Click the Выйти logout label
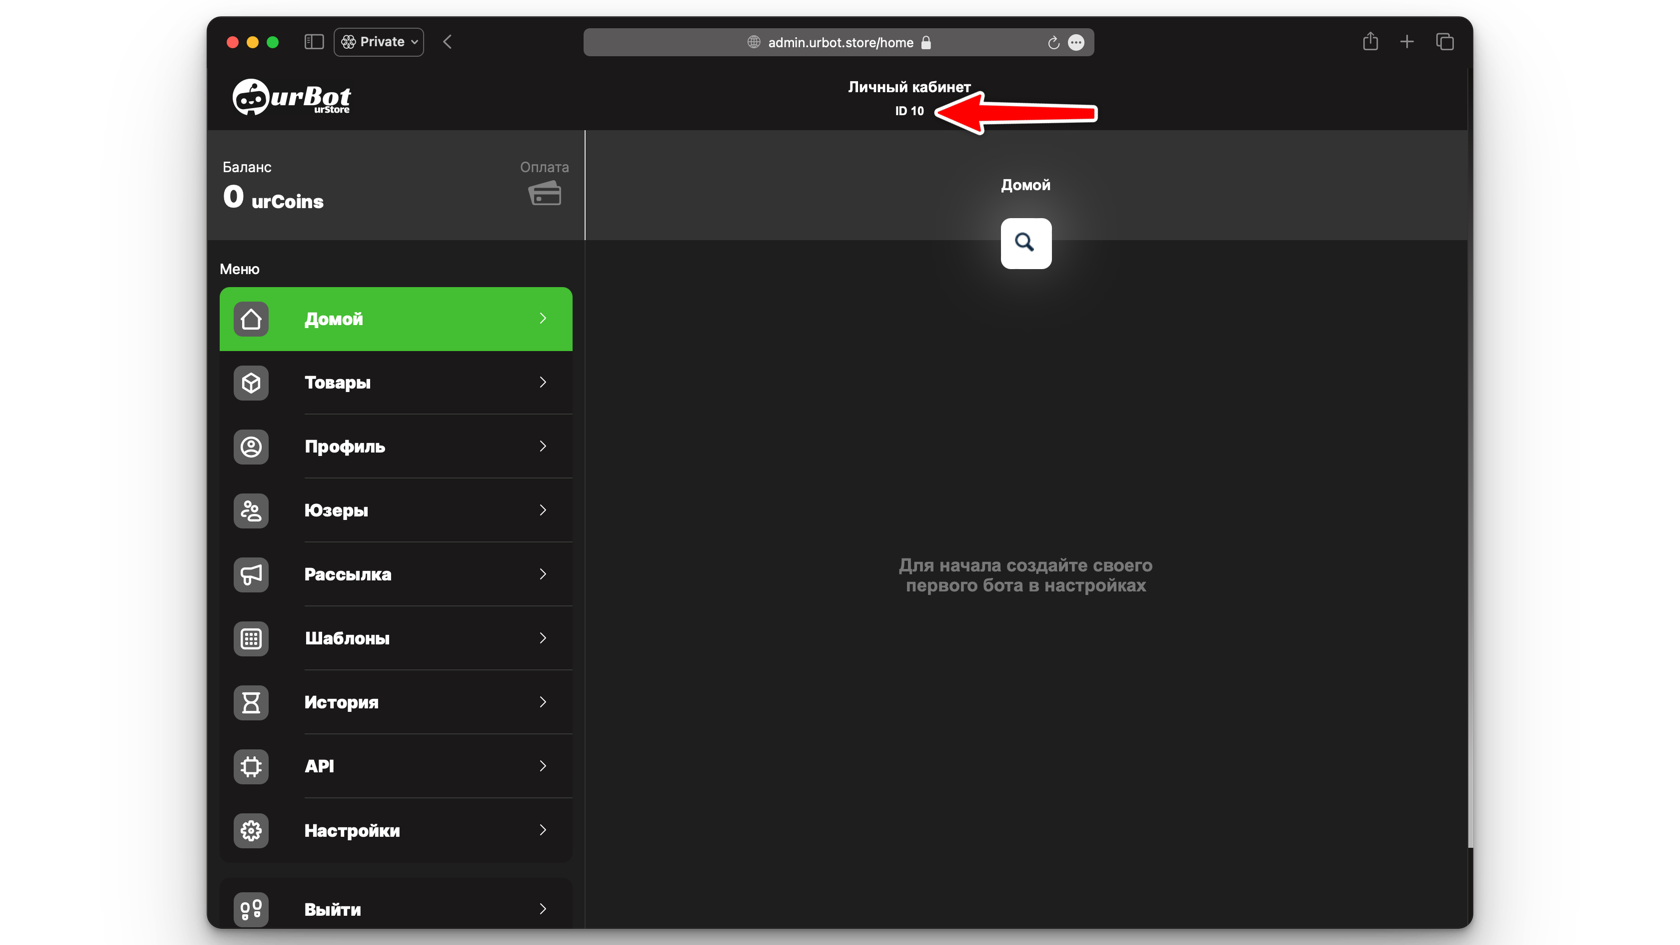 pyautogui.click(x=333, y=910)
